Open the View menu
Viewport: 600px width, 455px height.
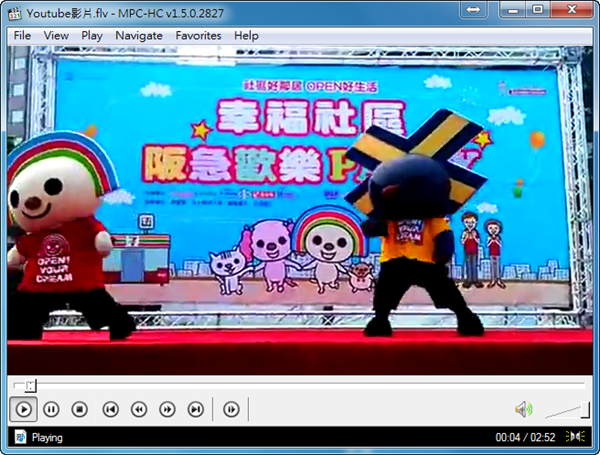[x=56, y=35]
